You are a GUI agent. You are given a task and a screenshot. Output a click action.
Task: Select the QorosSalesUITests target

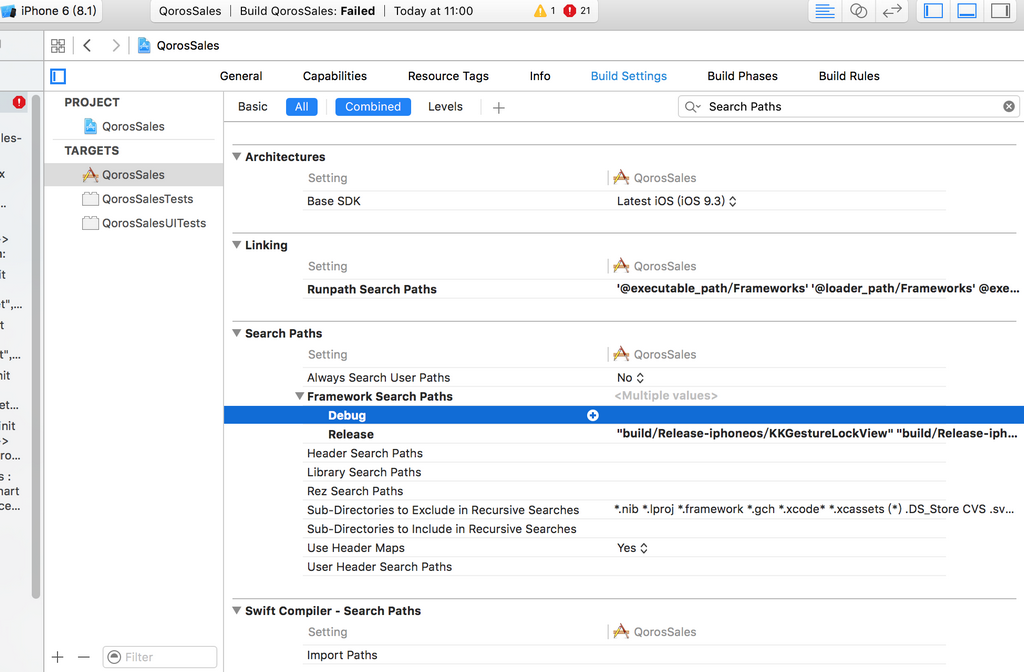(x=144, y=223)
